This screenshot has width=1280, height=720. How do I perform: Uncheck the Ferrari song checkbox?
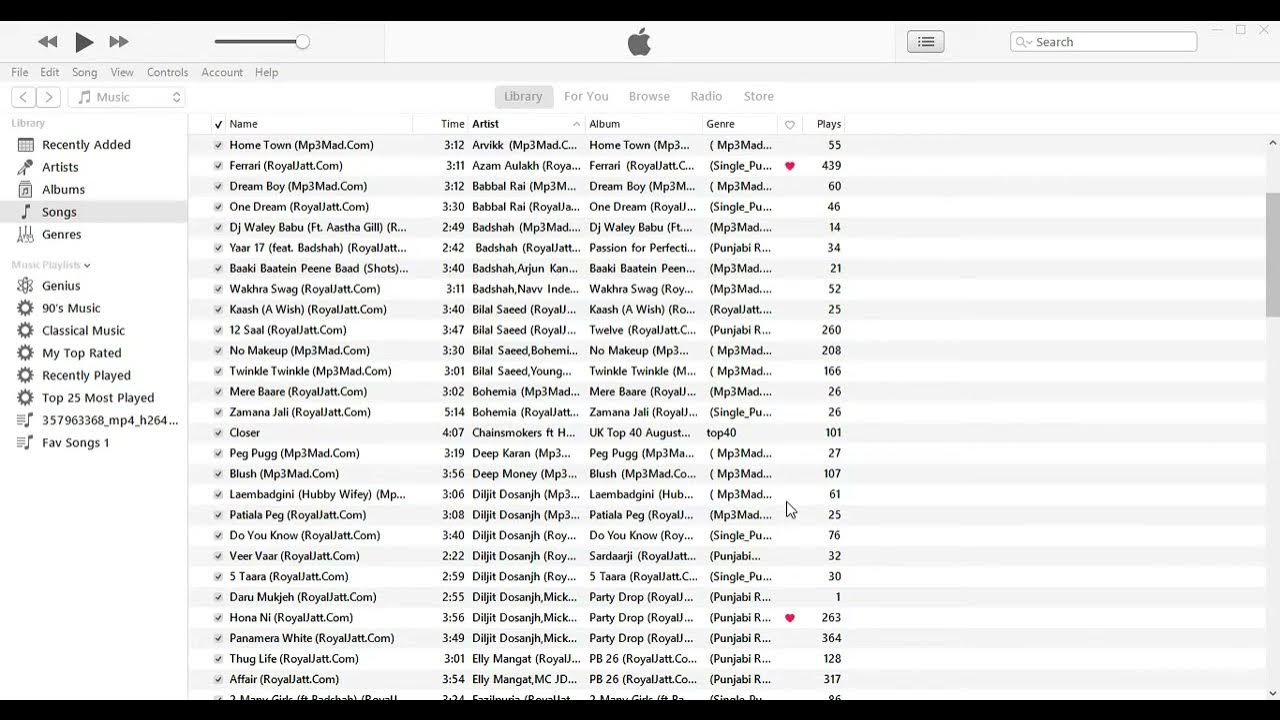point(218,166)
